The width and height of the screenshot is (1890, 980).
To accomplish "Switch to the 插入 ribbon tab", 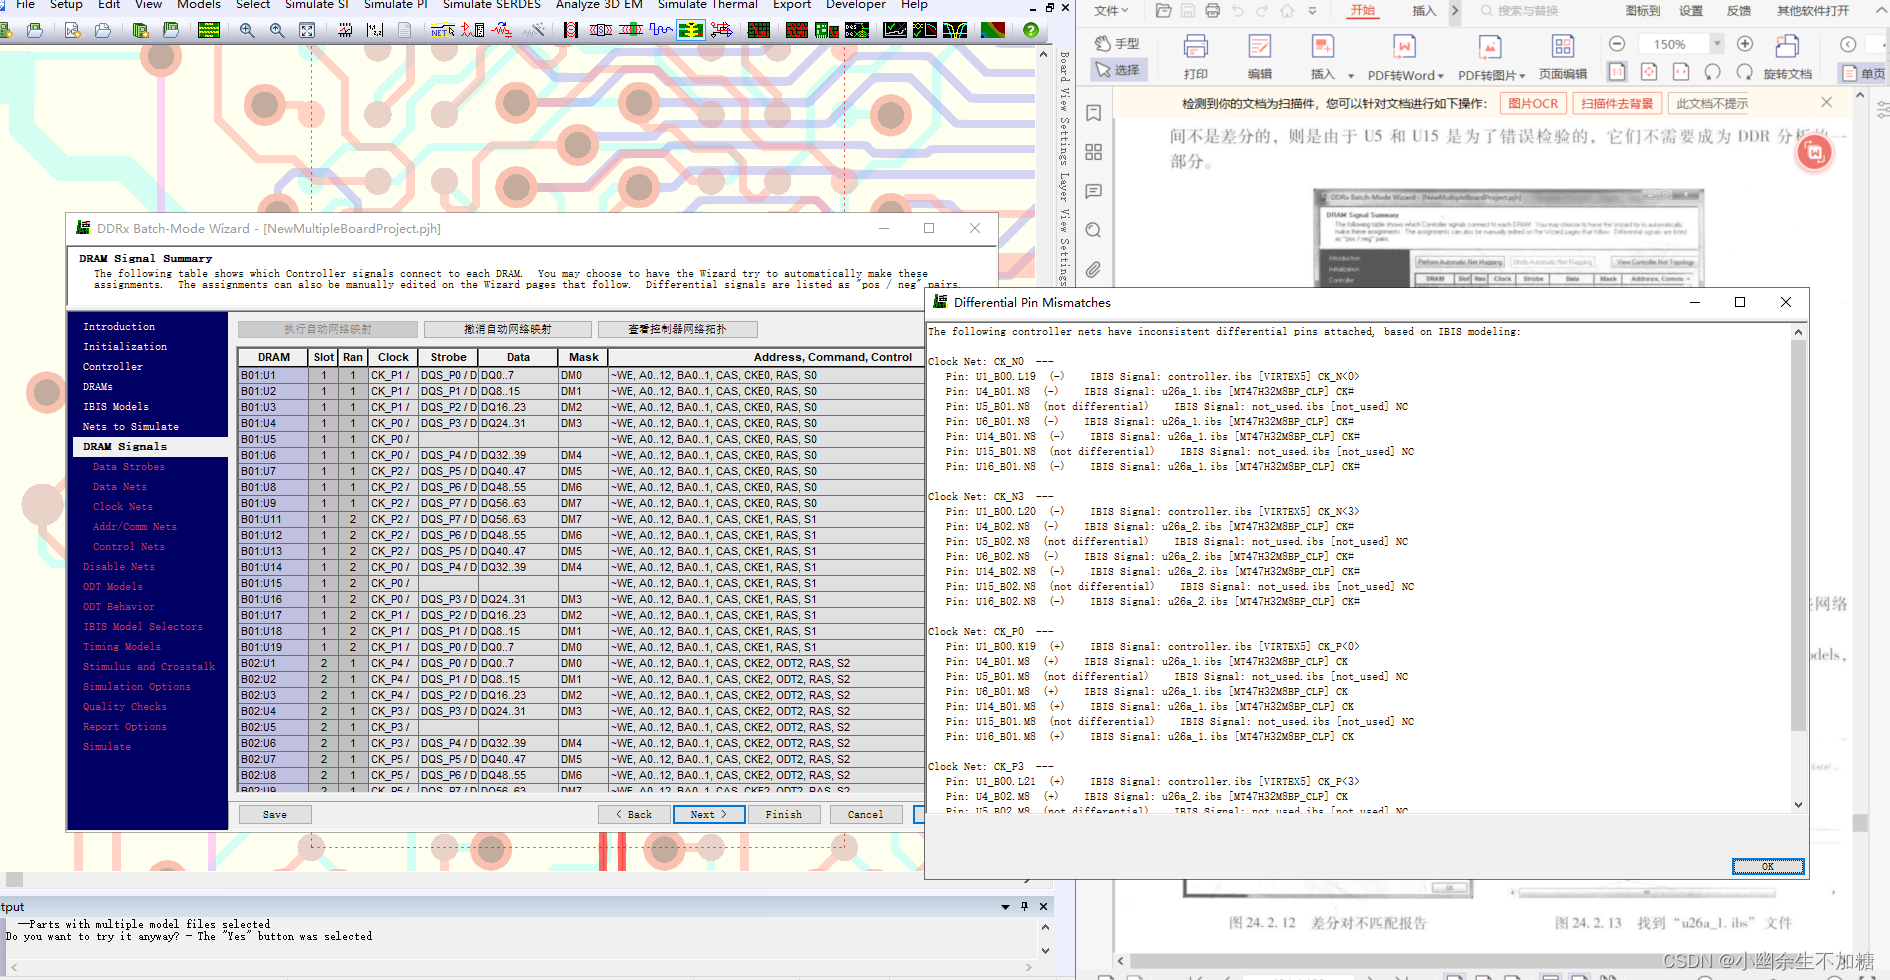I will [1424, 11].
